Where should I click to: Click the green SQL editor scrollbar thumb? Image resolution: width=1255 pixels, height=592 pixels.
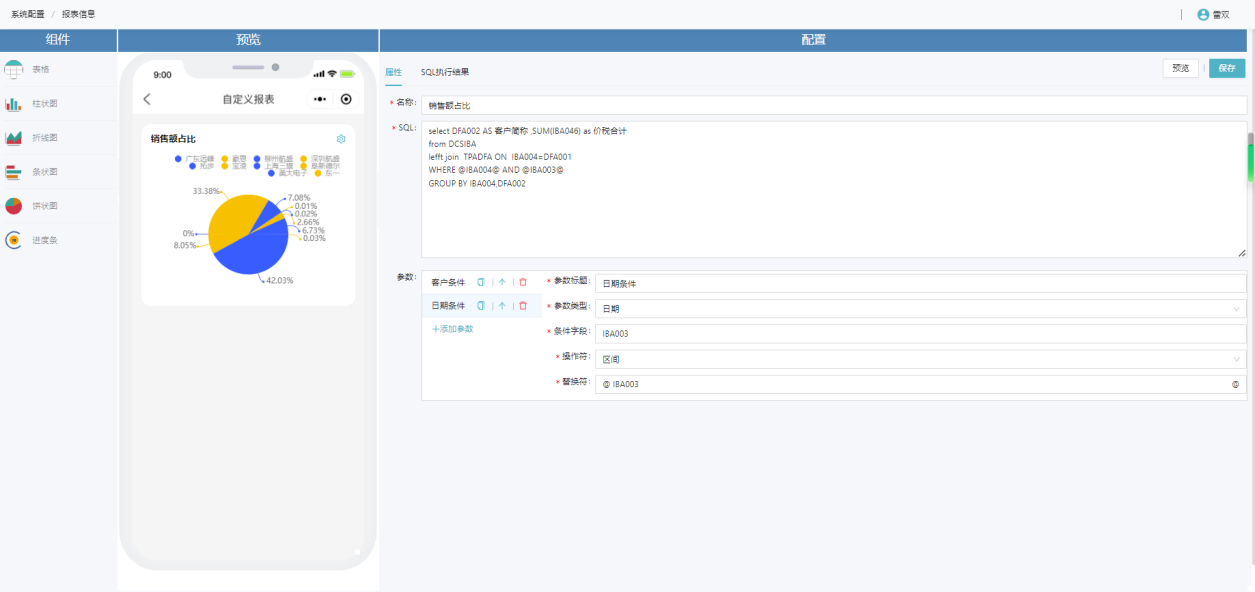click(1250, 161)
